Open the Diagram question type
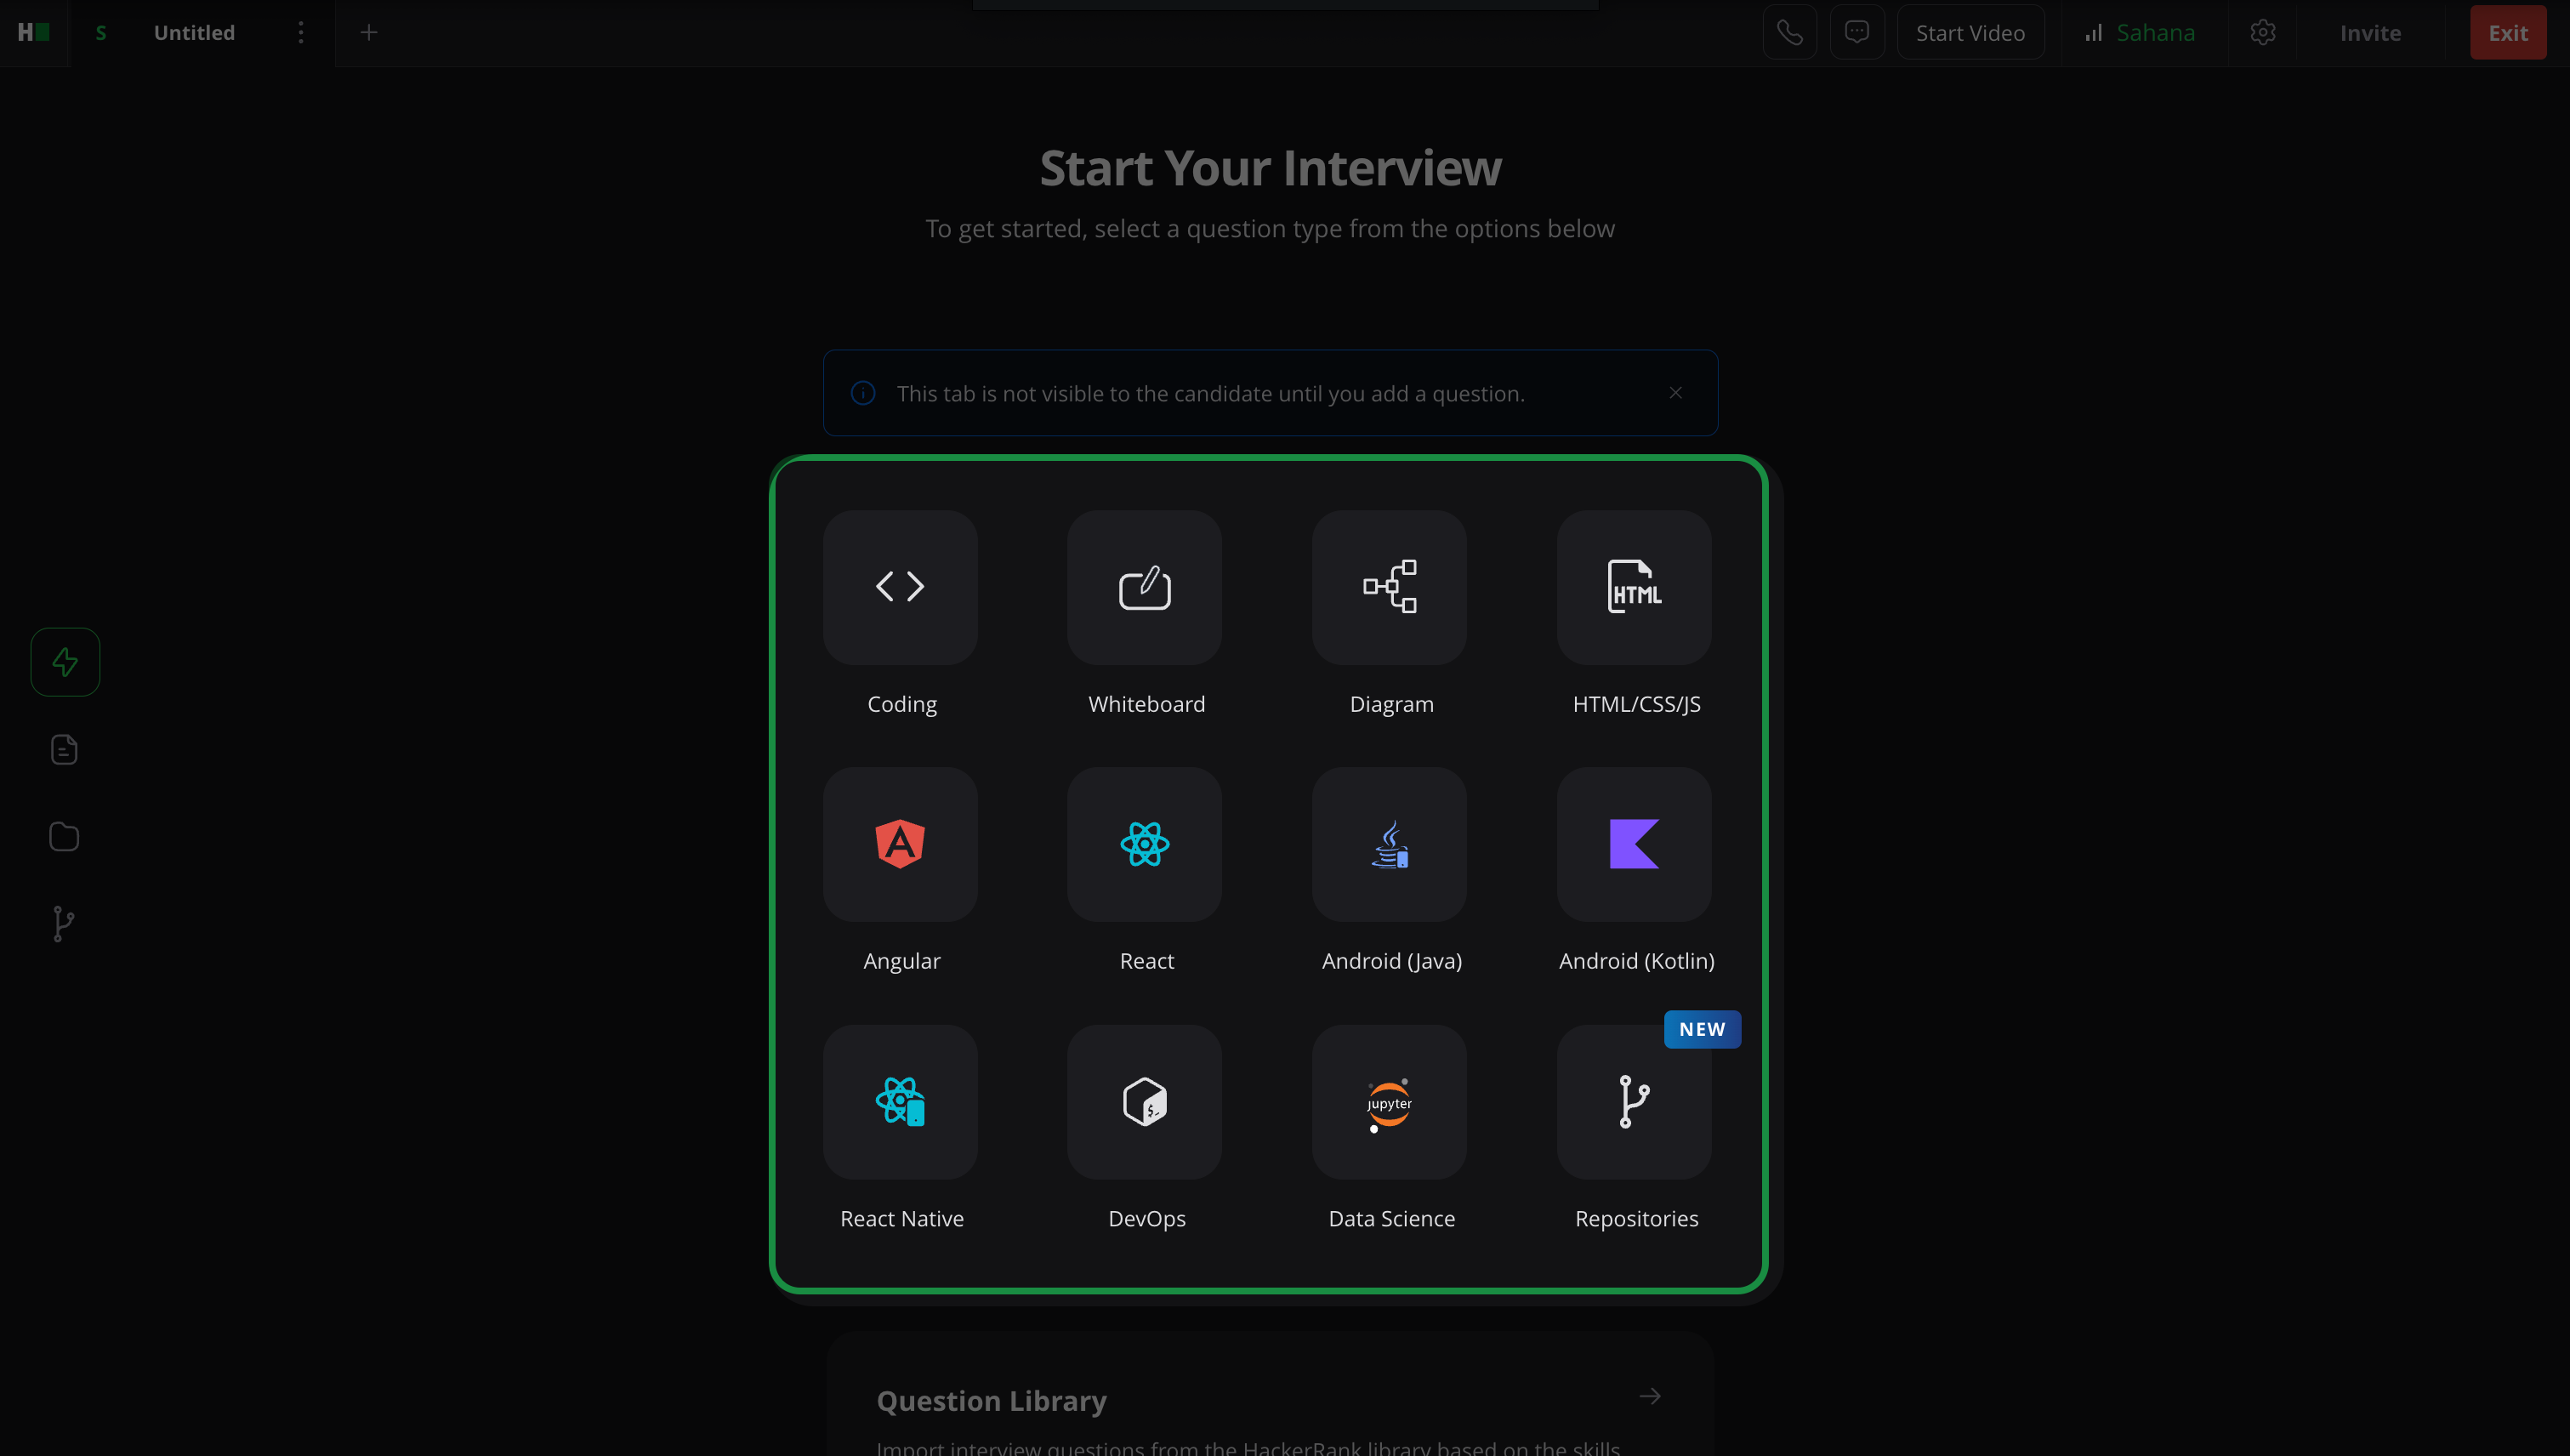2570x1456 pixels. tap(1389, 587)
